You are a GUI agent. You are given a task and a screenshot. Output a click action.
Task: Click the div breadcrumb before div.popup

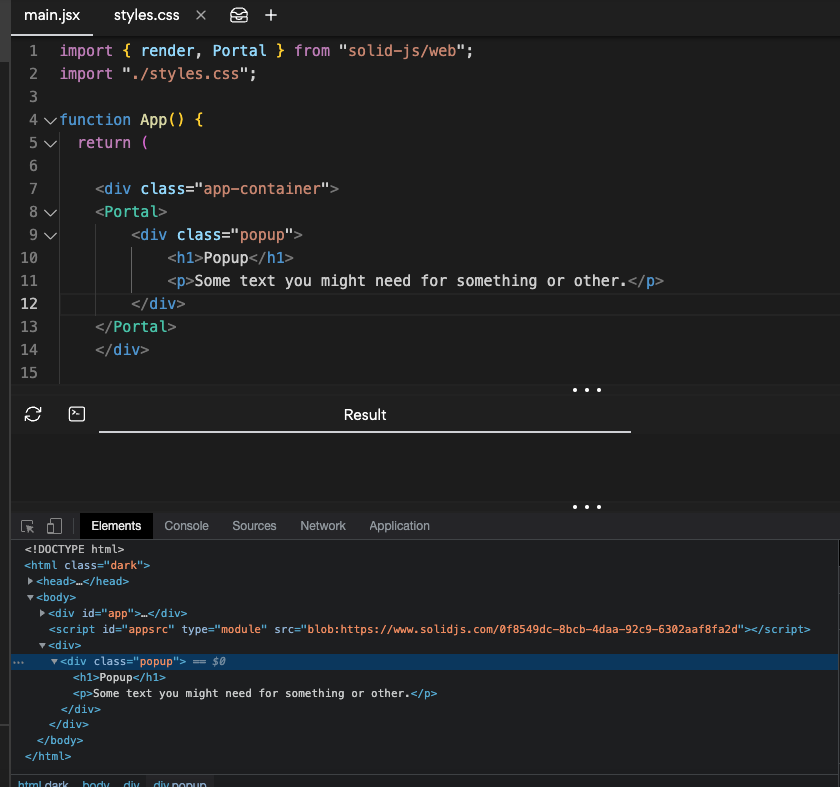click(131, 783)
